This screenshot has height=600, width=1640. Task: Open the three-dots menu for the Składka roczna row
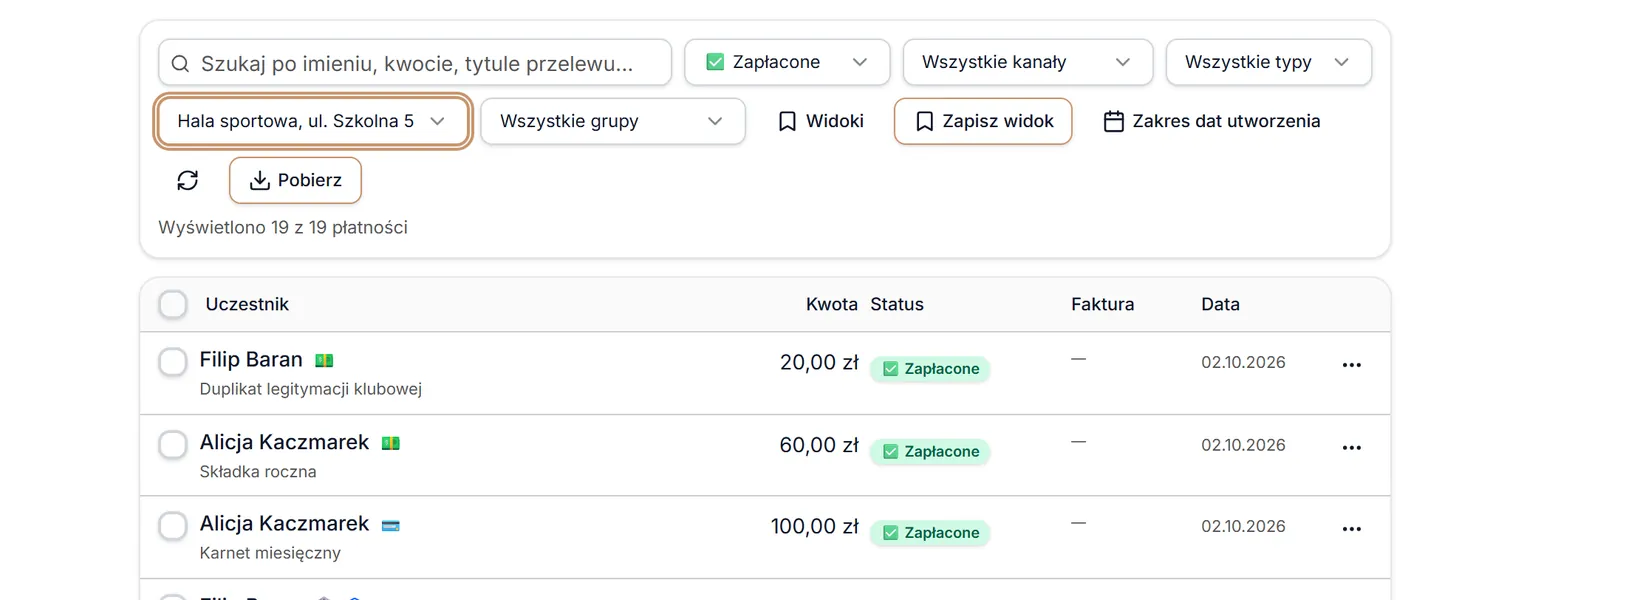point(1352,448)
